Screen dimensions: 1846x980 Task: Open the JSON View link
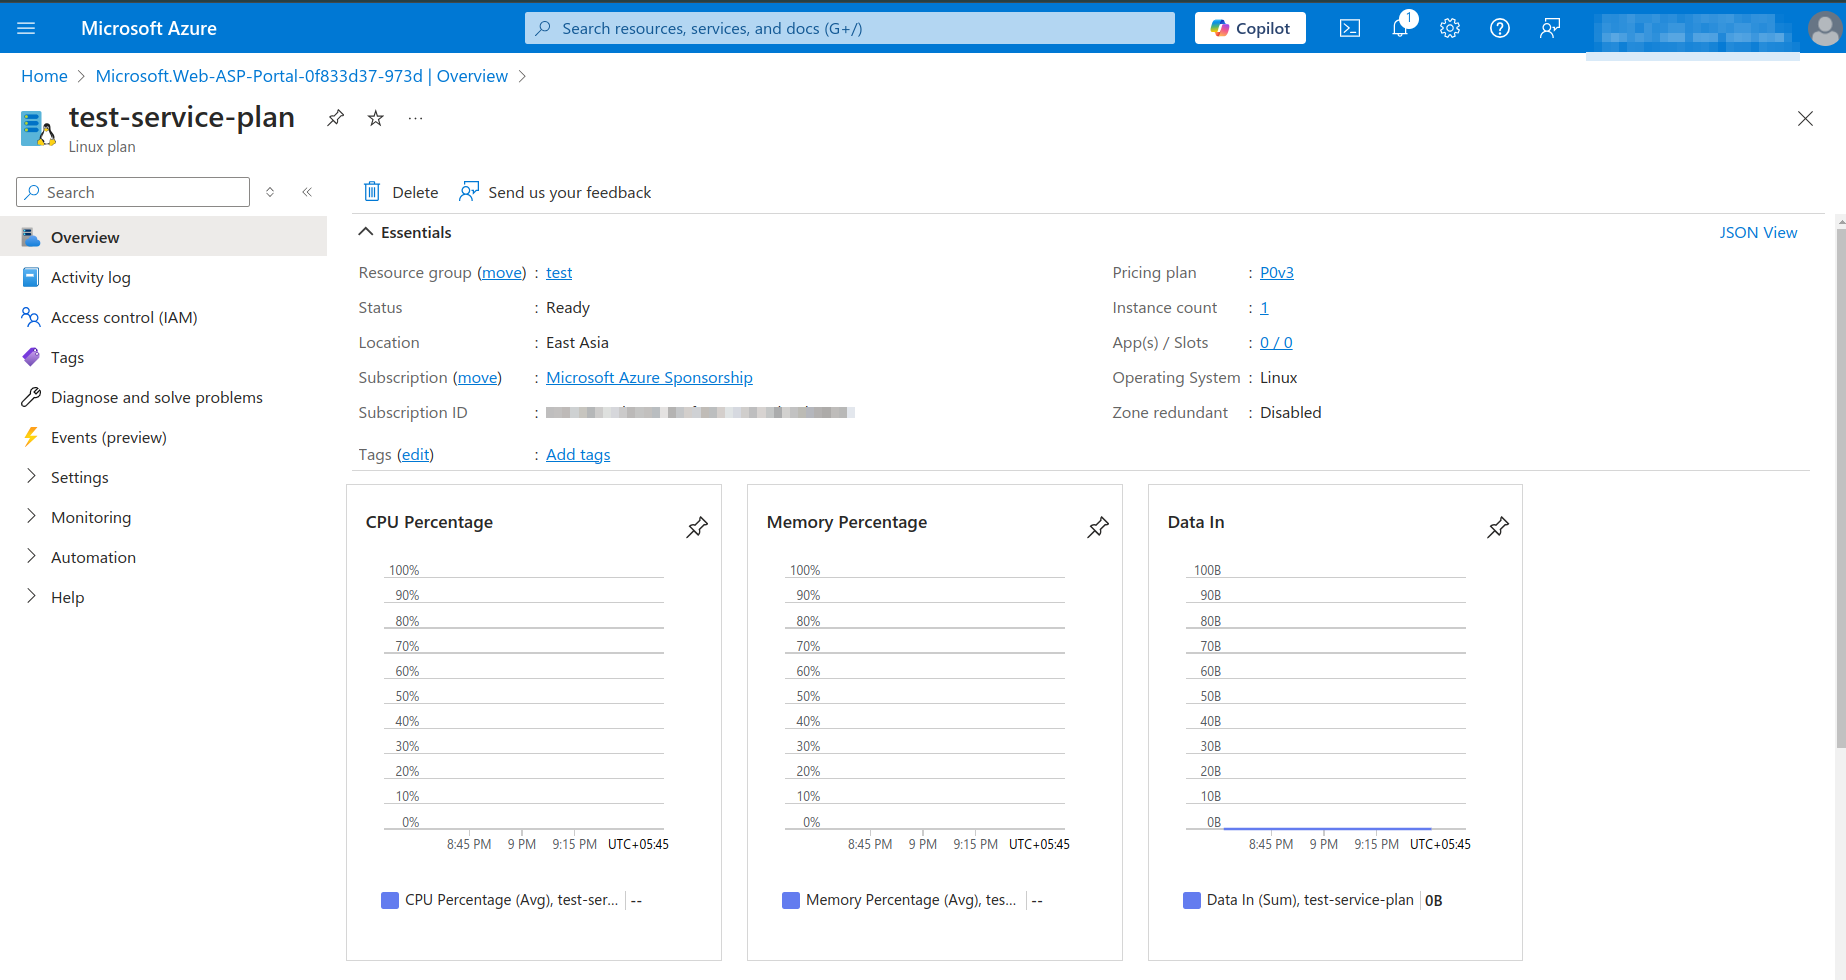1758,232
